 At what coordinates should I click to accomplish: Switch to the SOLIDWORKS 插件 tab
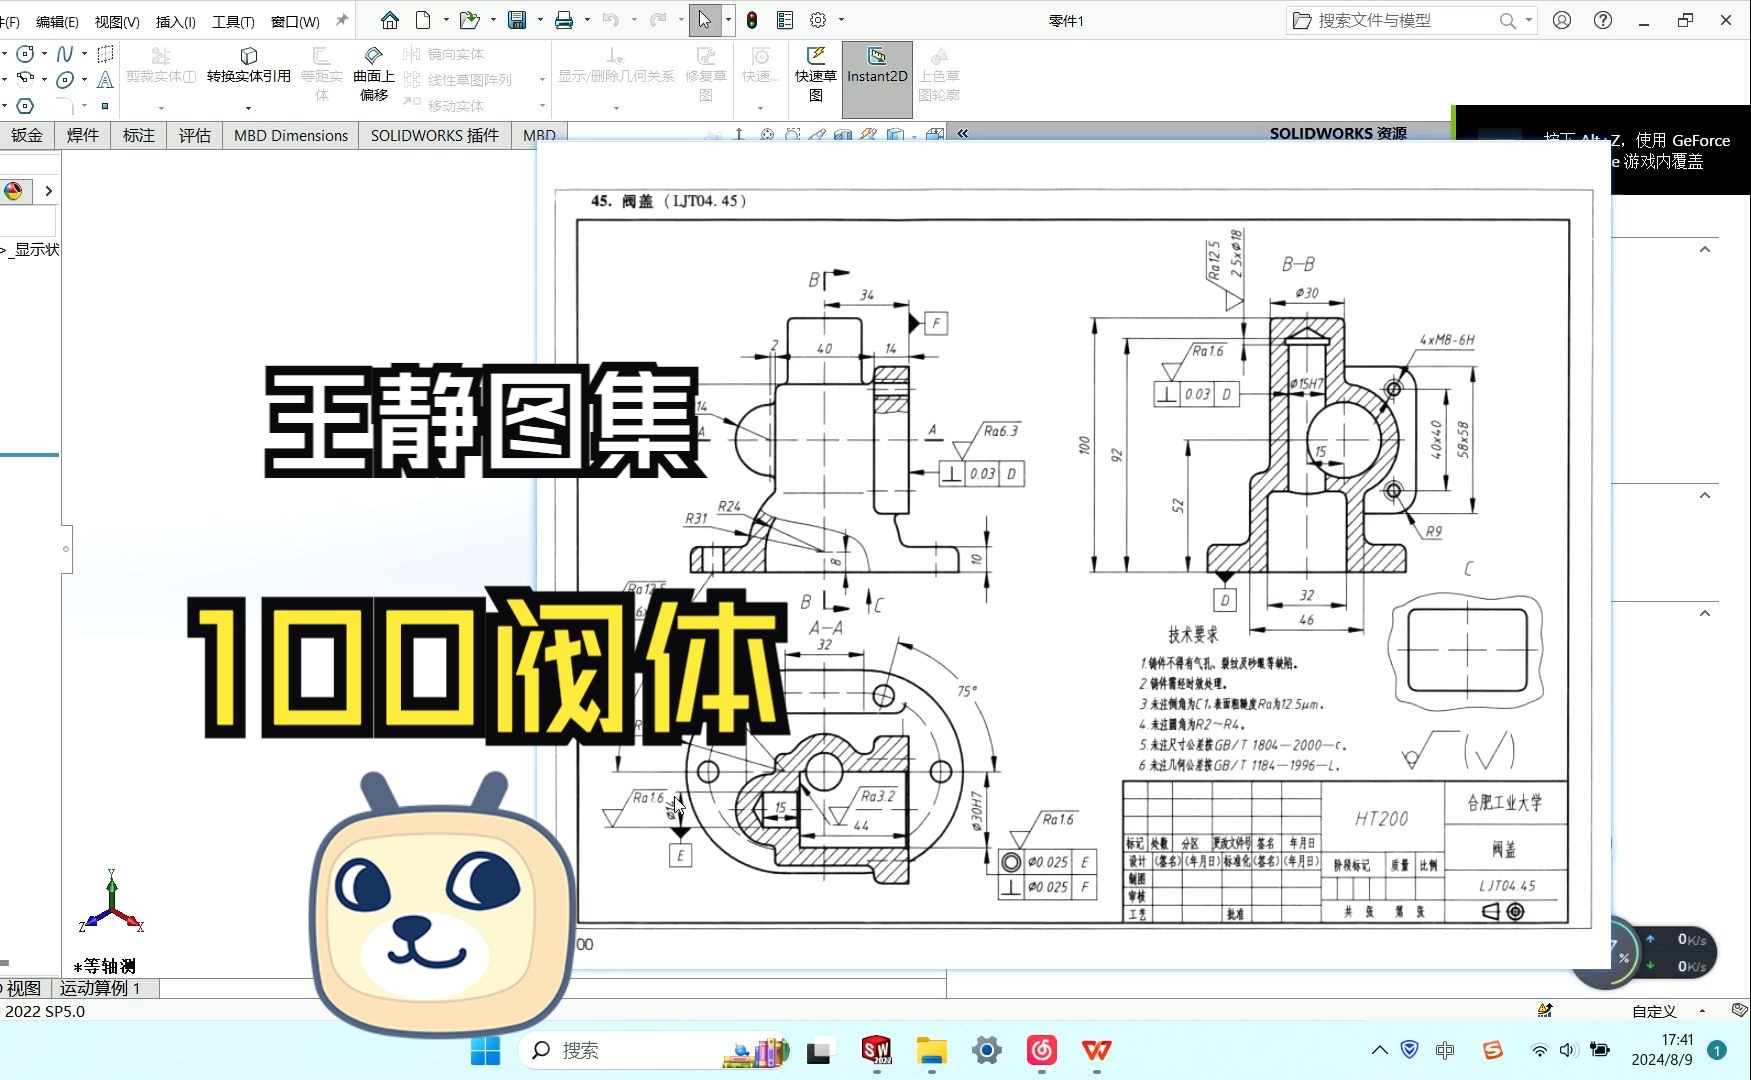tap(435, 135)
